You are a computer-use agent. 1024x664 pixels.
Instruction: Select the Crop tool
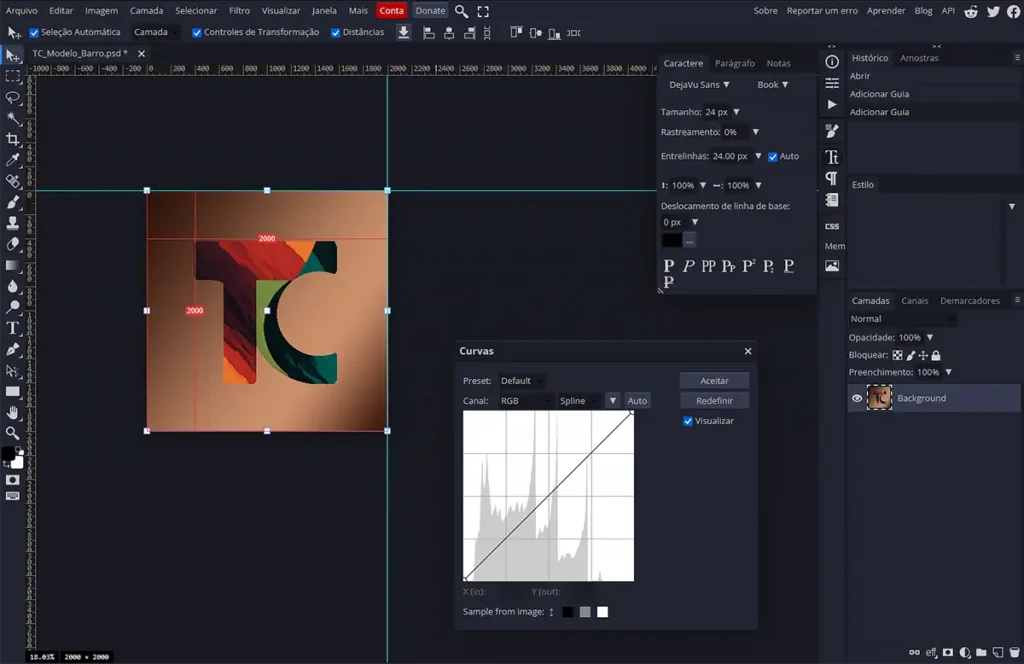click(x=12, y=139)
